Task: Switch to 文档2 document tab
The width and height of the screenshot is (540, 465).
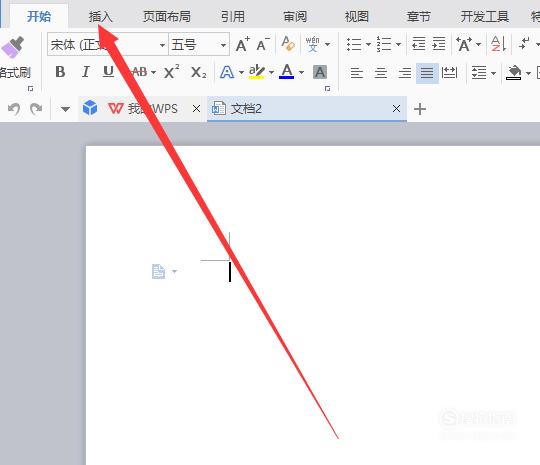Action: tap(307, 109)
